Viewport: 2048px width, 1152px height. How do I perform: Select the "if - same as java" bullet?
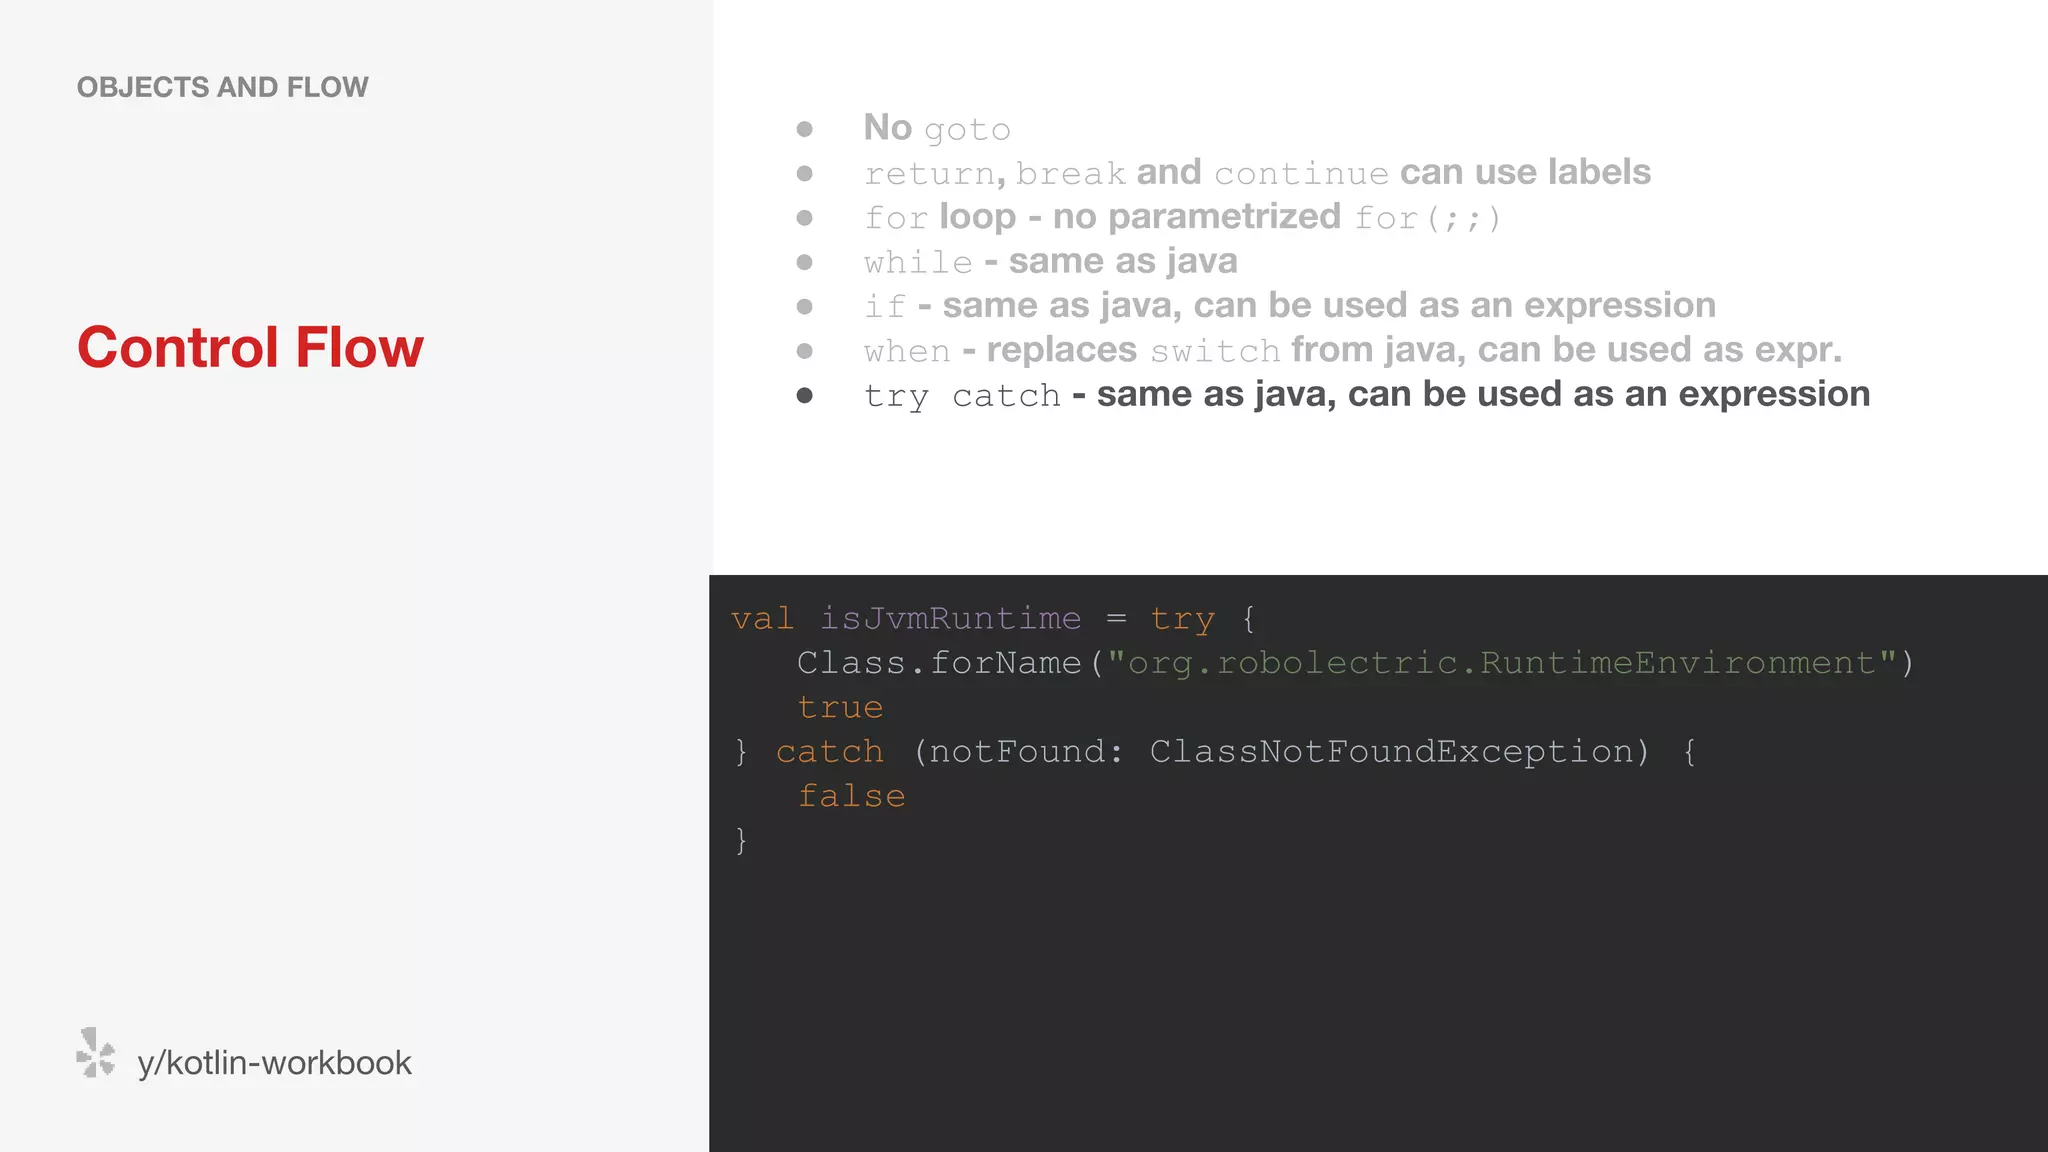1290,305
